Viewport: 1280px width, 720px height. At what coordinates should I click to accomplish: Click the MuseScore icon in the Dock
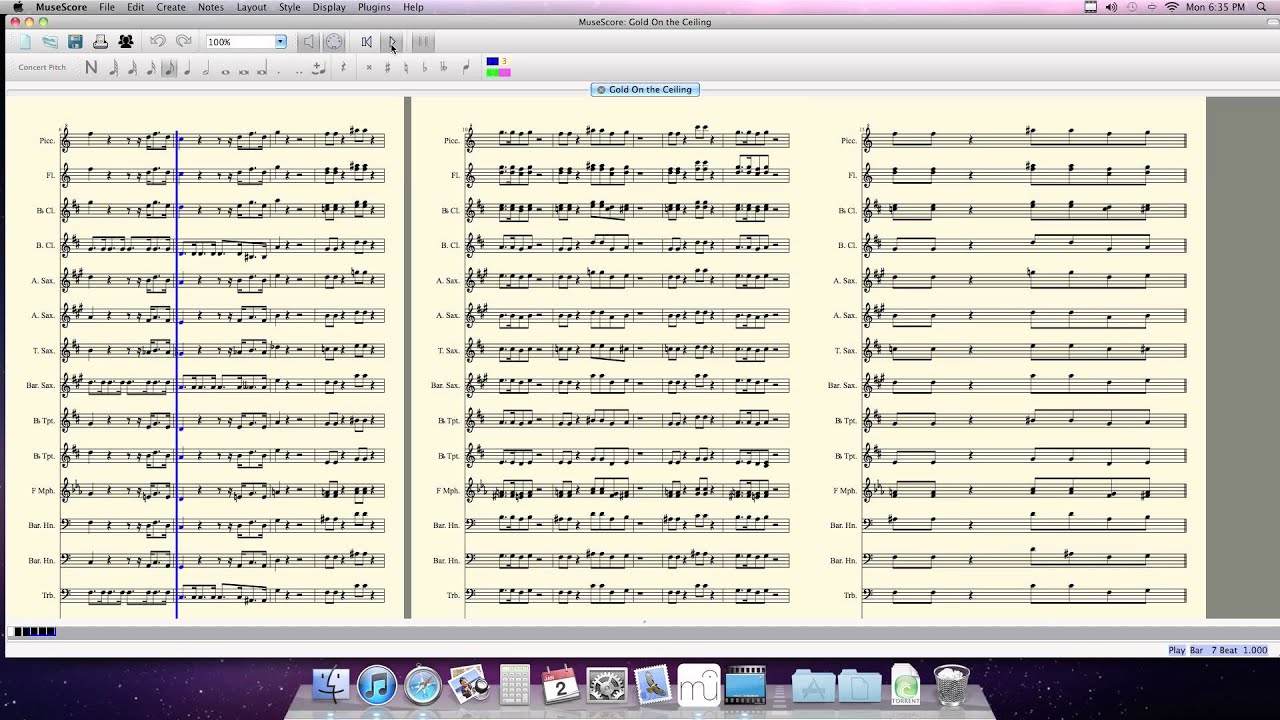(x=699, y=686)
